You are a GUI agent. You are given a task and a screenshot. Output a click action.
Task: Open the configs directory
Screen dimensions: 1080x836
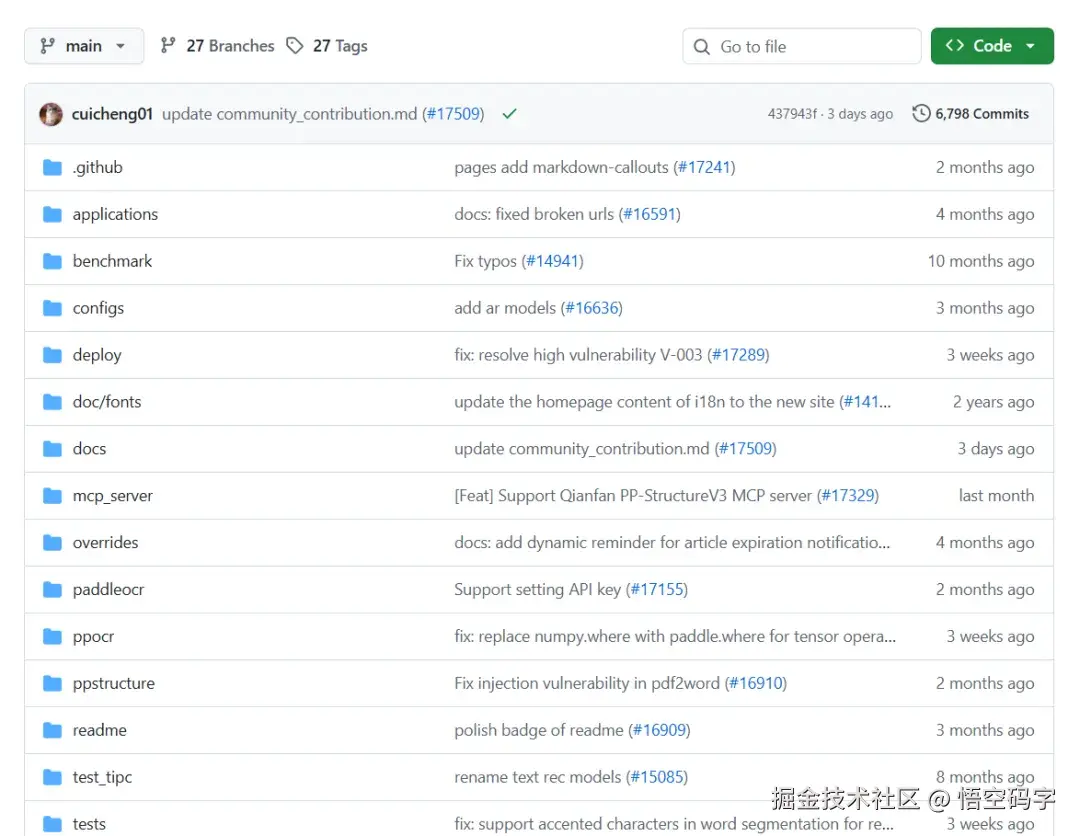click(x=98, y=308)
